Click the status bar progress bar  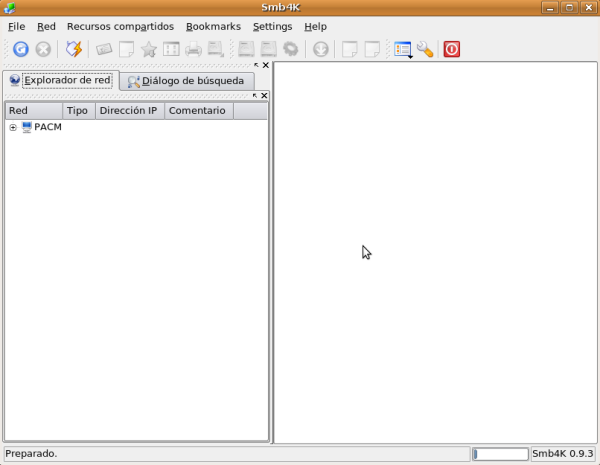coord(500,454)
